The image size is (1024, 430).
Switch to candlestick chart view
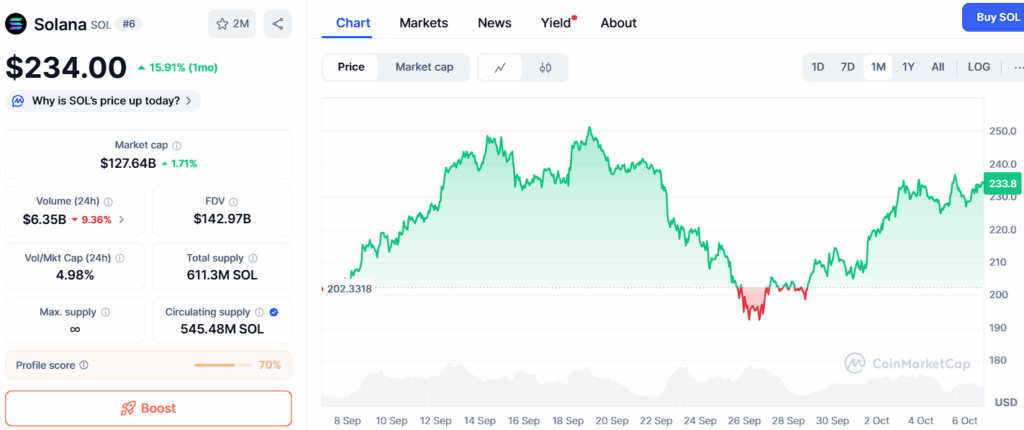[545, 67]
